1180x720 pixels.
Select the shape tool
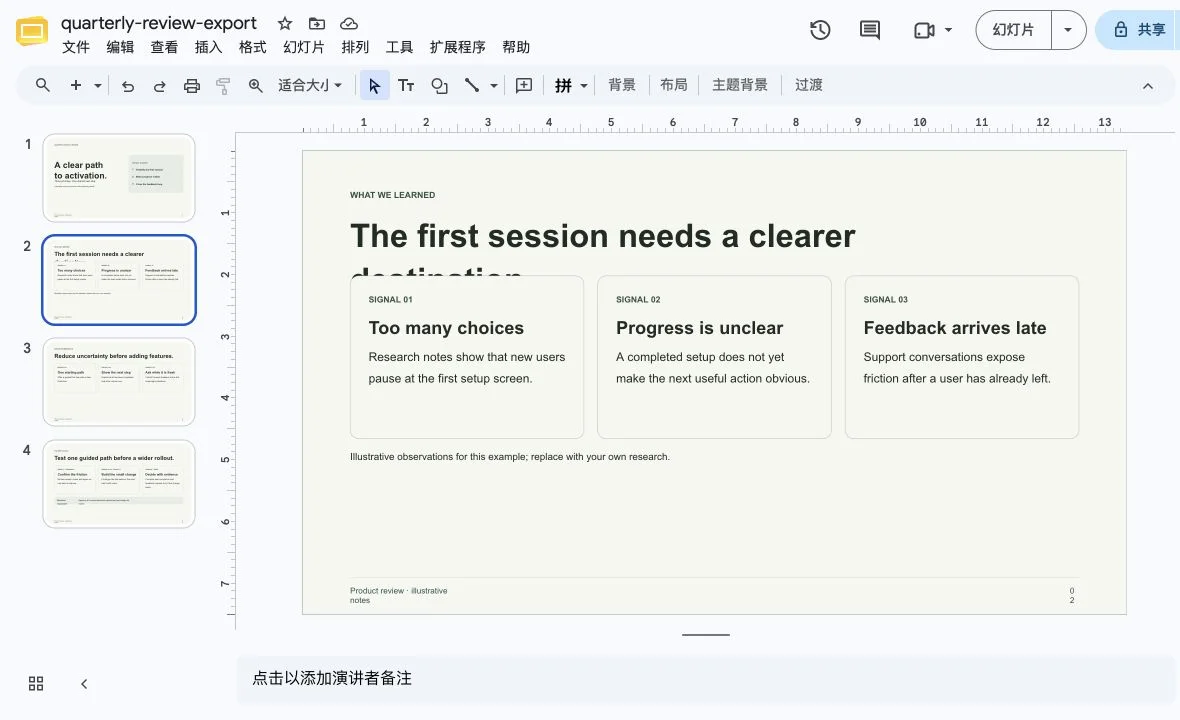[439, 86]
